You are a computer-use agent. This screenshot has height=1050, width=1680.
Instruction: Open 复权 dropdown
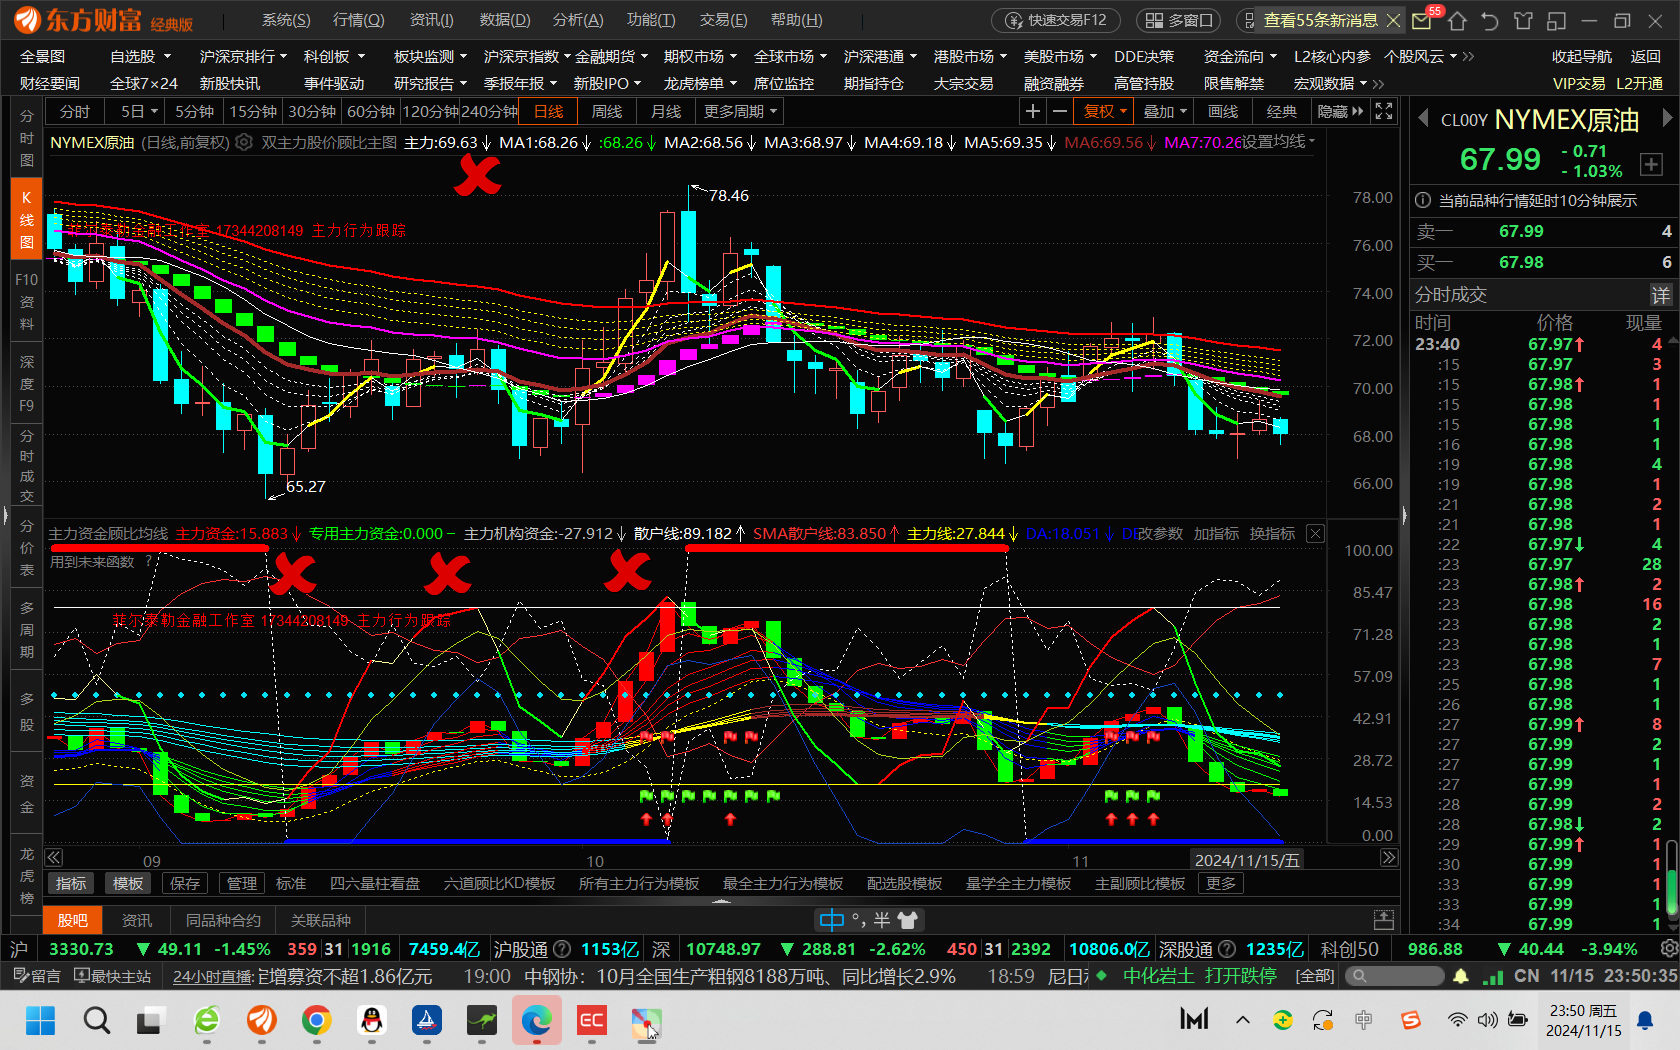pos(1104,112)
